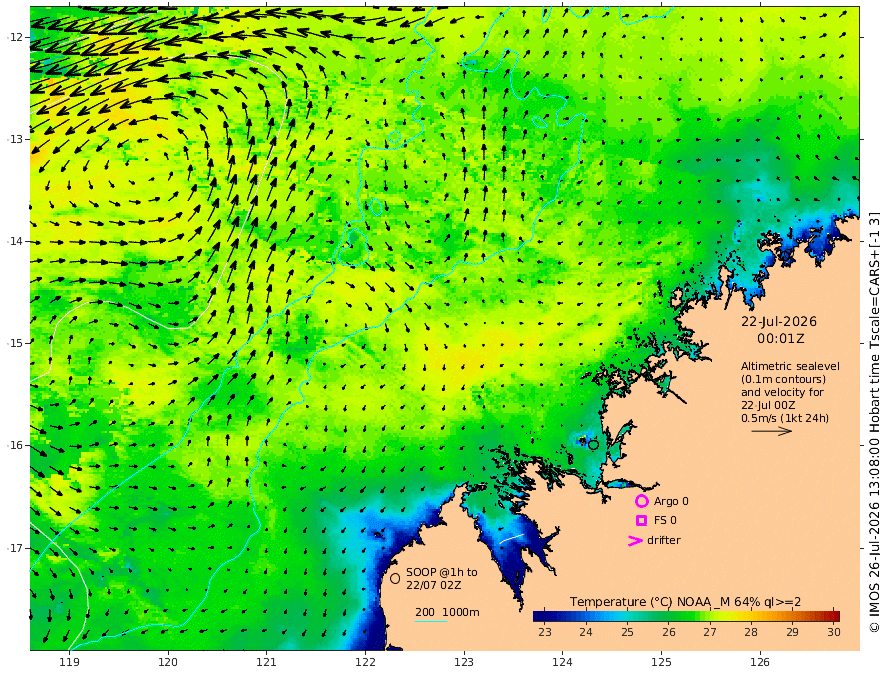Click the cyan 200m contour legend line
The image size is (880, 680).
pyautogui.click(x=431, y=622)
